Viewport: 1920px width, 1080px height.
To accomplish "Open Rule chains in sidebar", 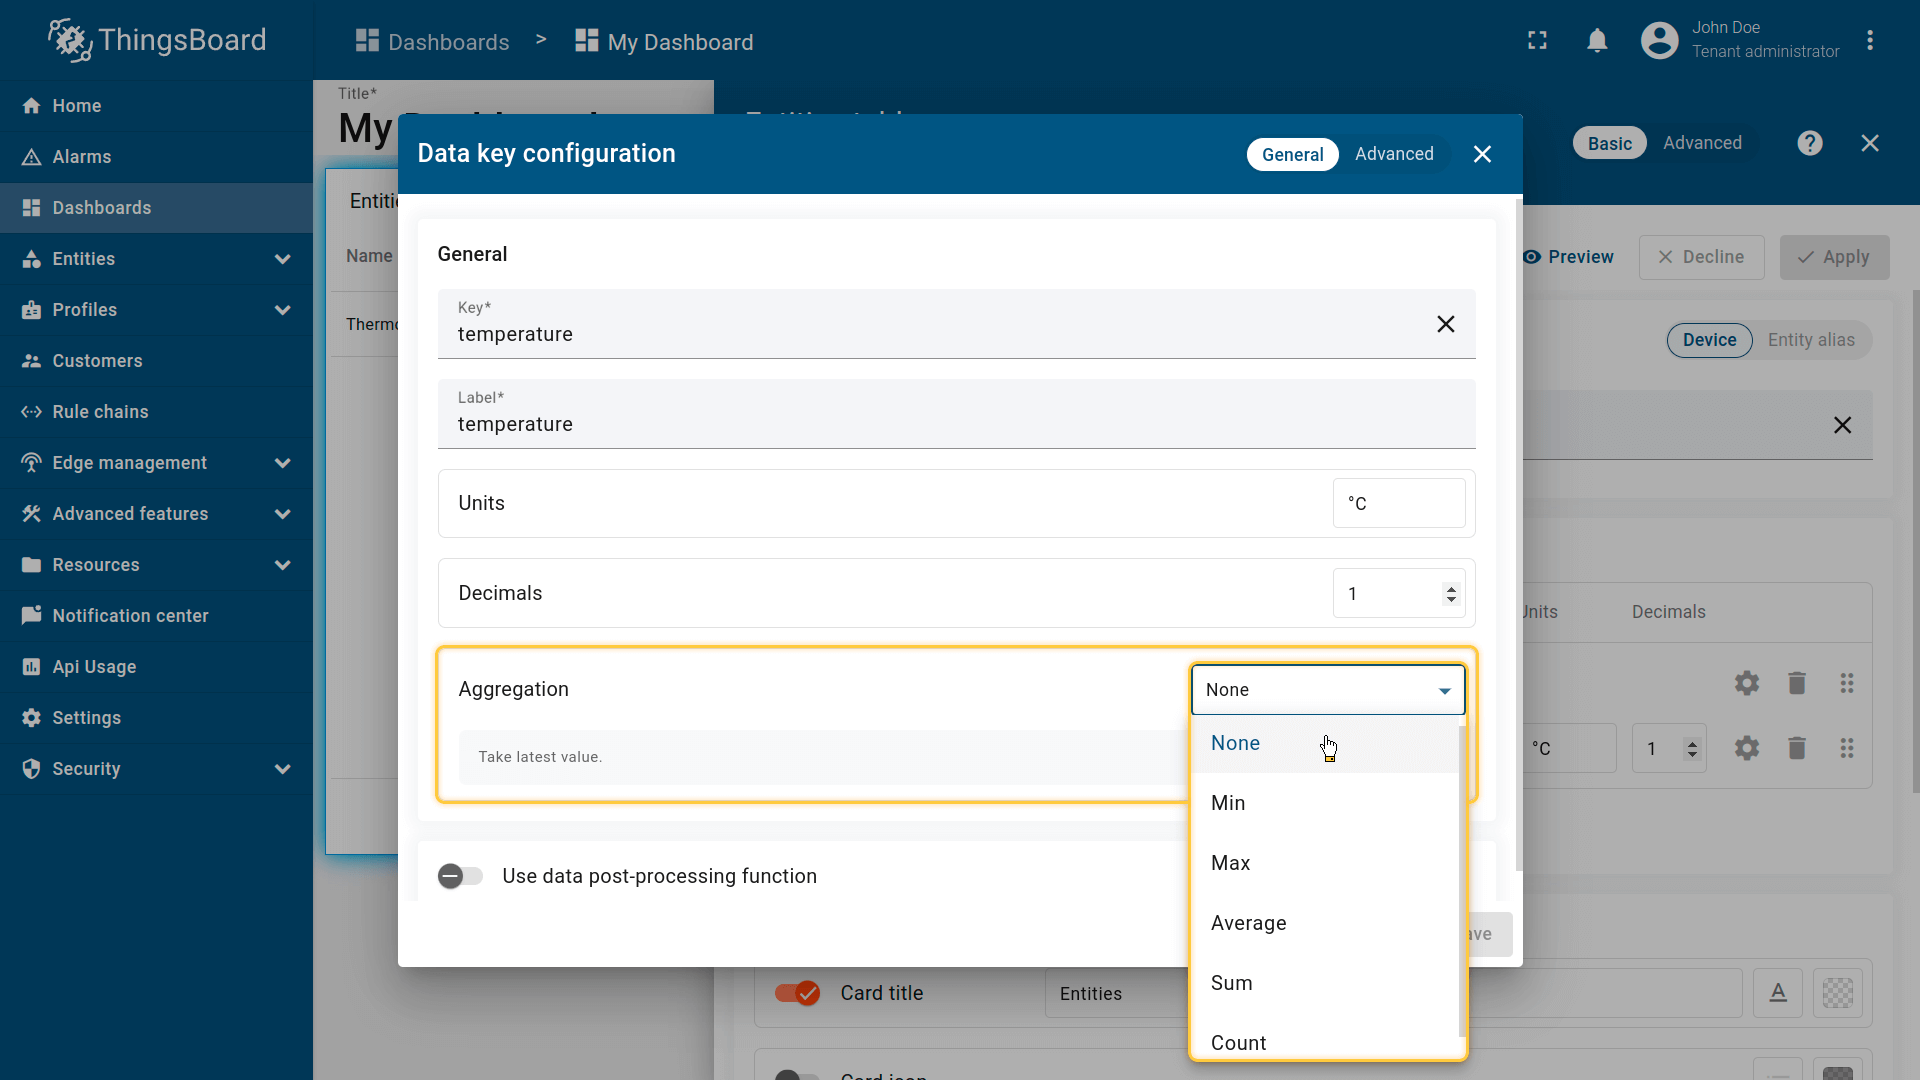I will 100,412.
